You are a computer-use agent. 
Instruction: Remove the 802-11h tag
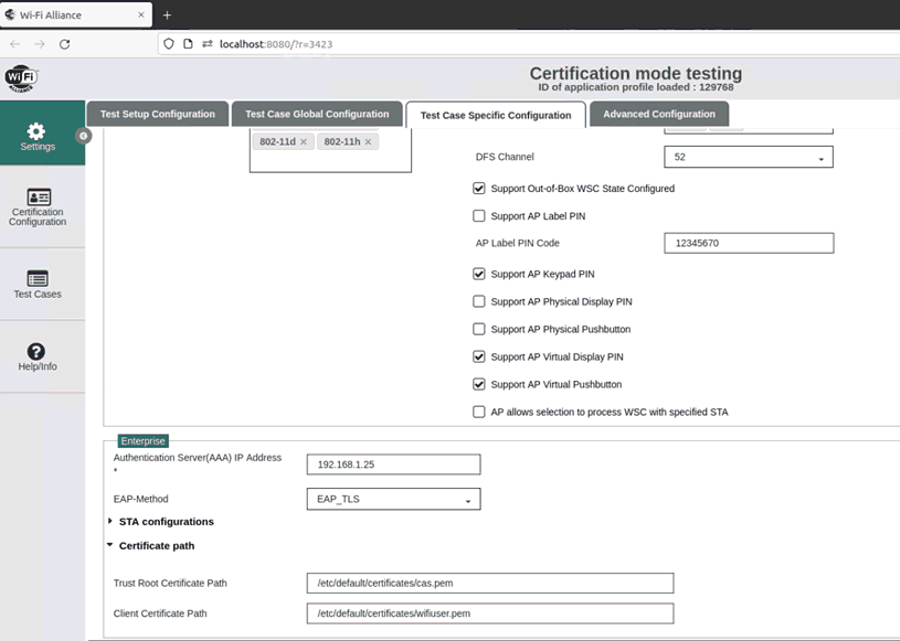[368, 142]
